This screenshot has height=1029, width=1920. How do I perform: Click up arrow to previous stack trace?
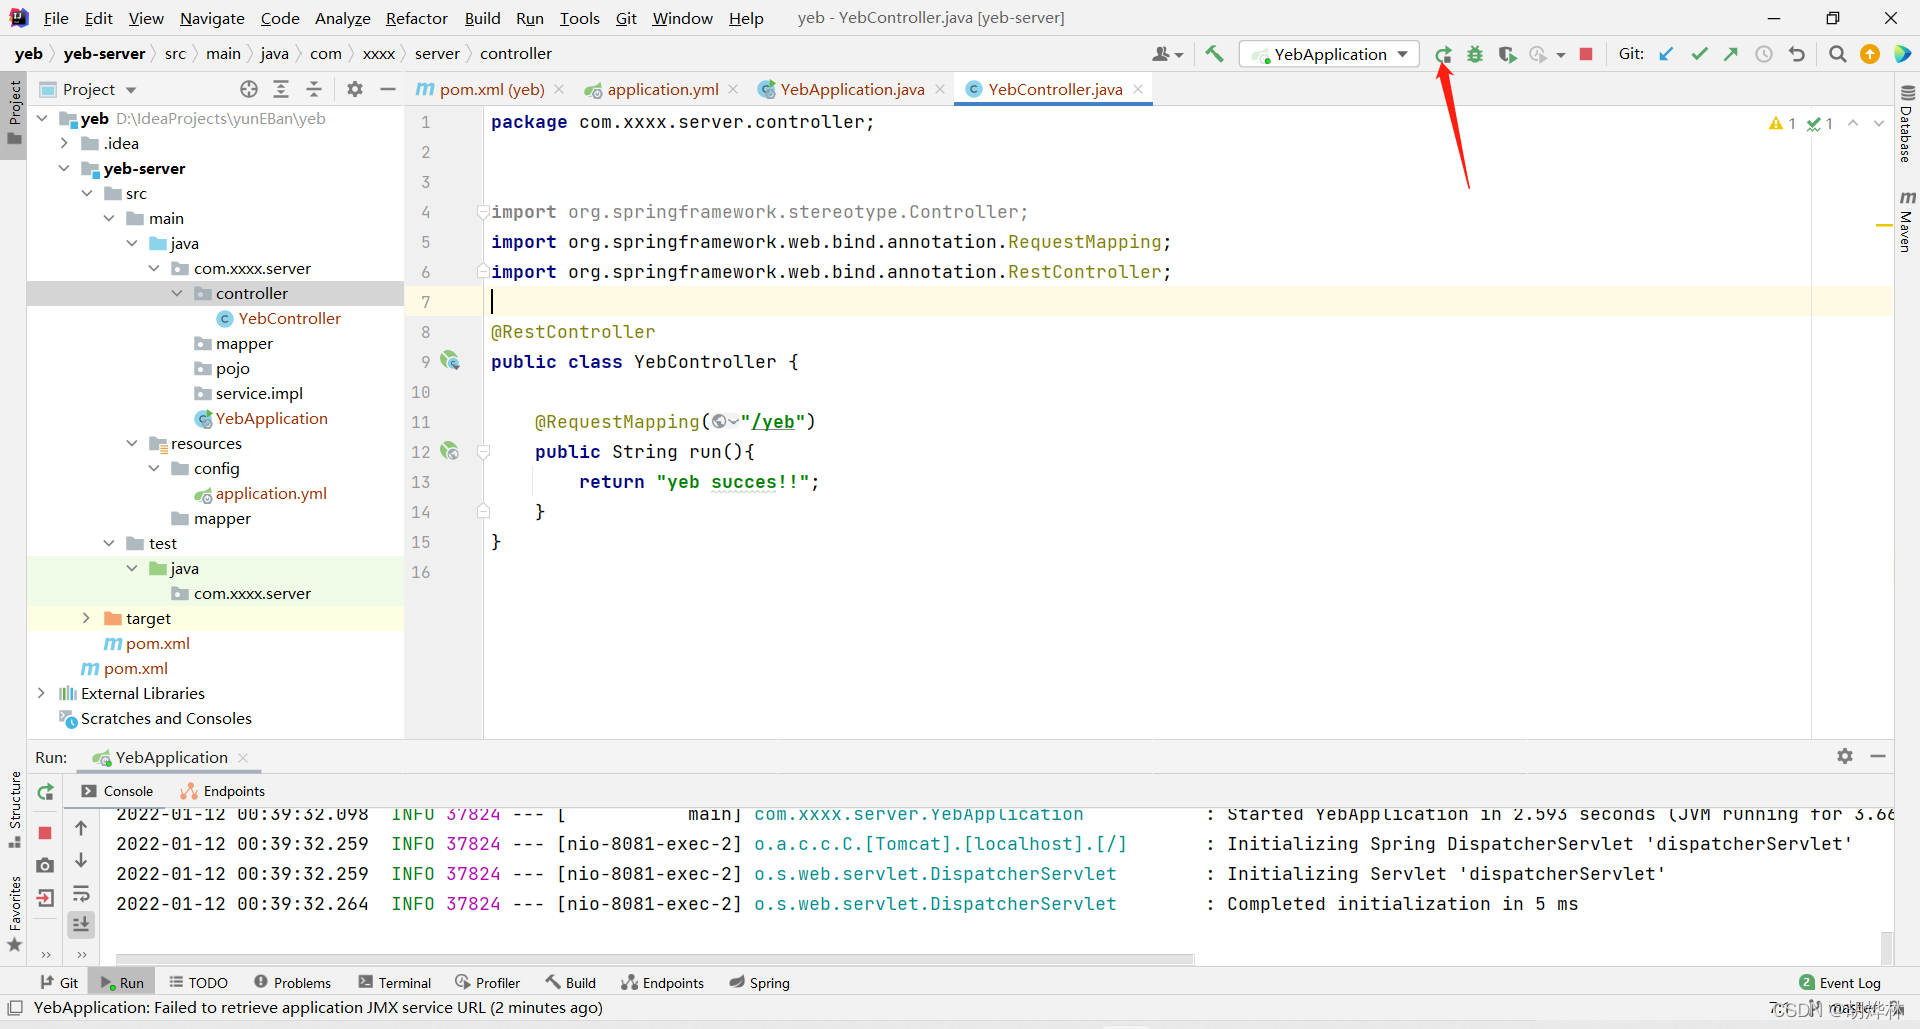tap(81, 828)
